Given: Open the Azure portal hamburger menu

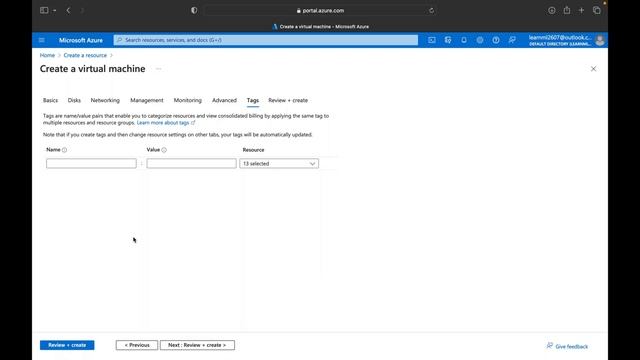Looking at the screenshot, I should (42, 40).
